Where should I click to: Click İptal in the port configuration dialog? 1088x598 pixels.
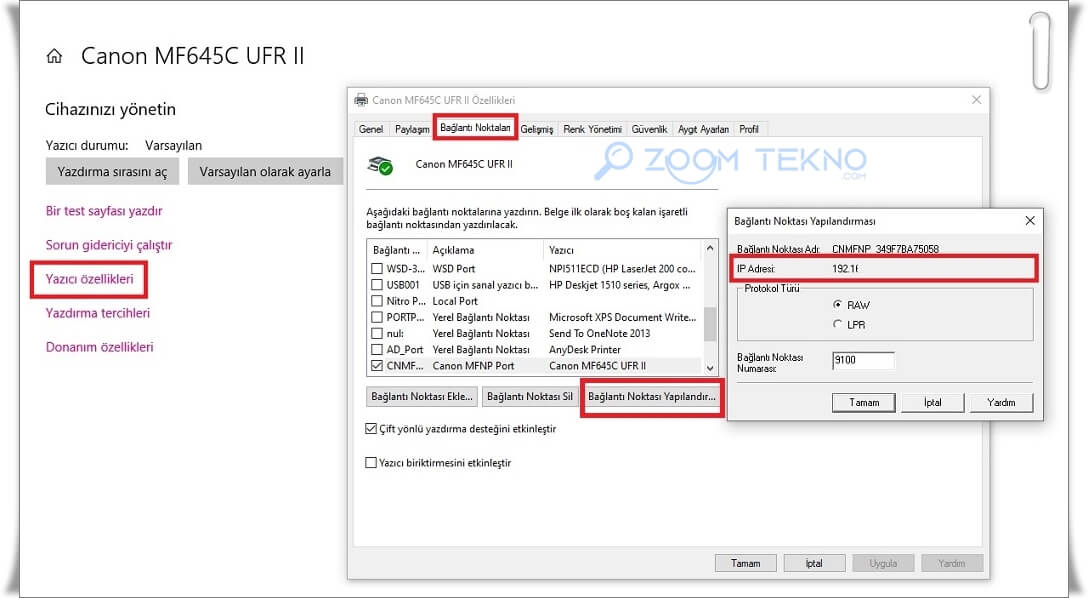(x=933, y=402)
